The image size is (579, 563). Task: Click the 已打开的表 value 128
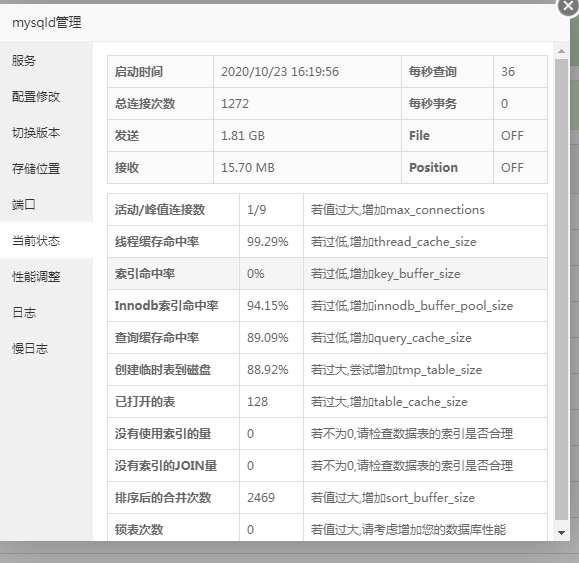257,402
